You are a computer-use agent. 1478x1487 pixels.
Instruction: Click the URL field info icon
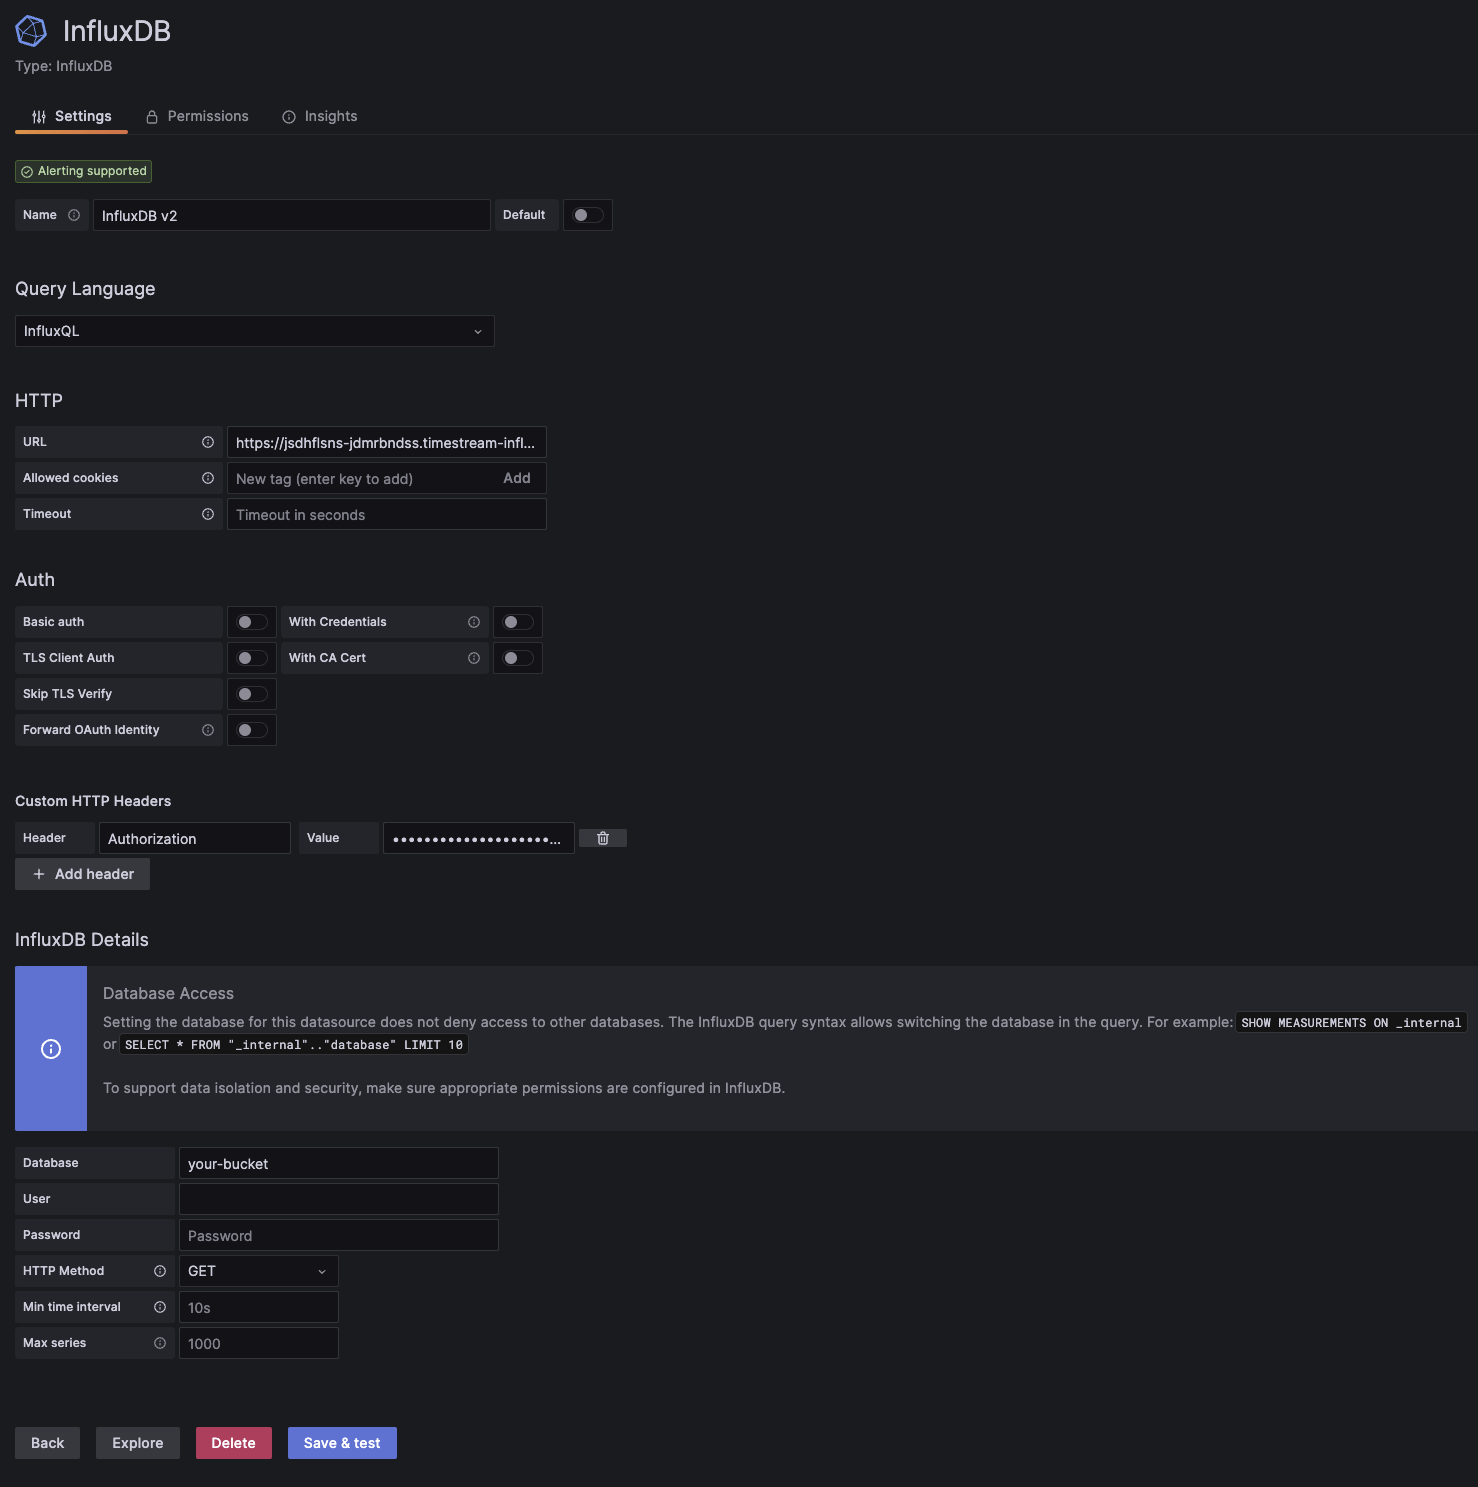point(208,442)
